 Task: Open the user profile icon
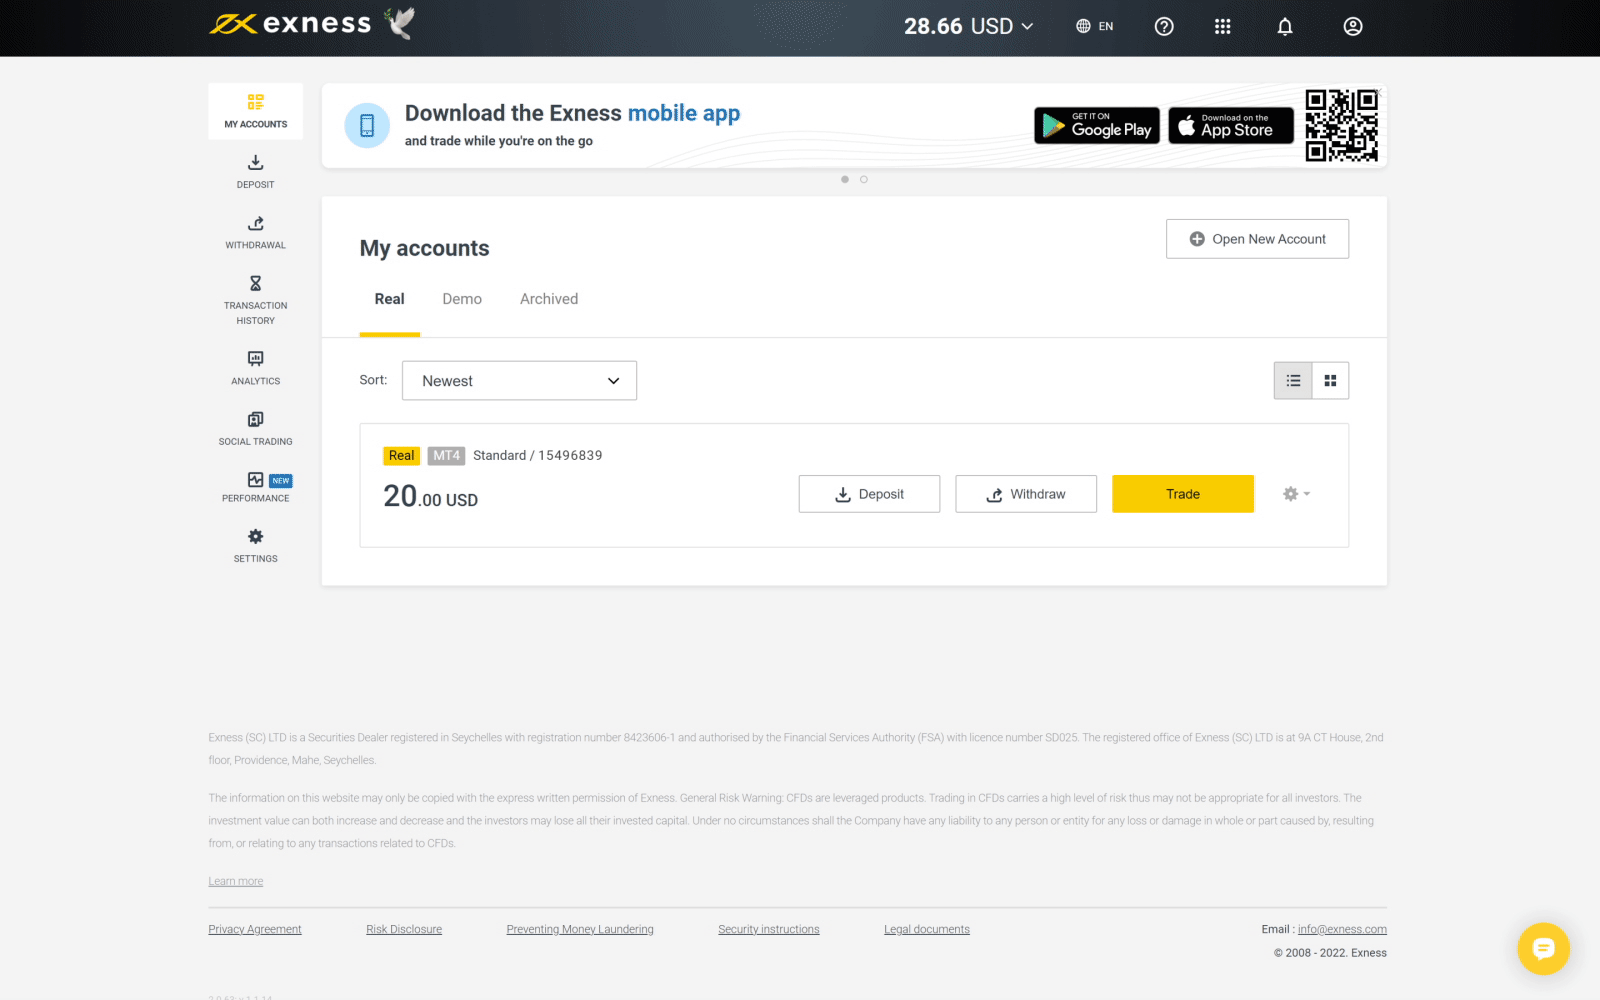(1352, 27)
